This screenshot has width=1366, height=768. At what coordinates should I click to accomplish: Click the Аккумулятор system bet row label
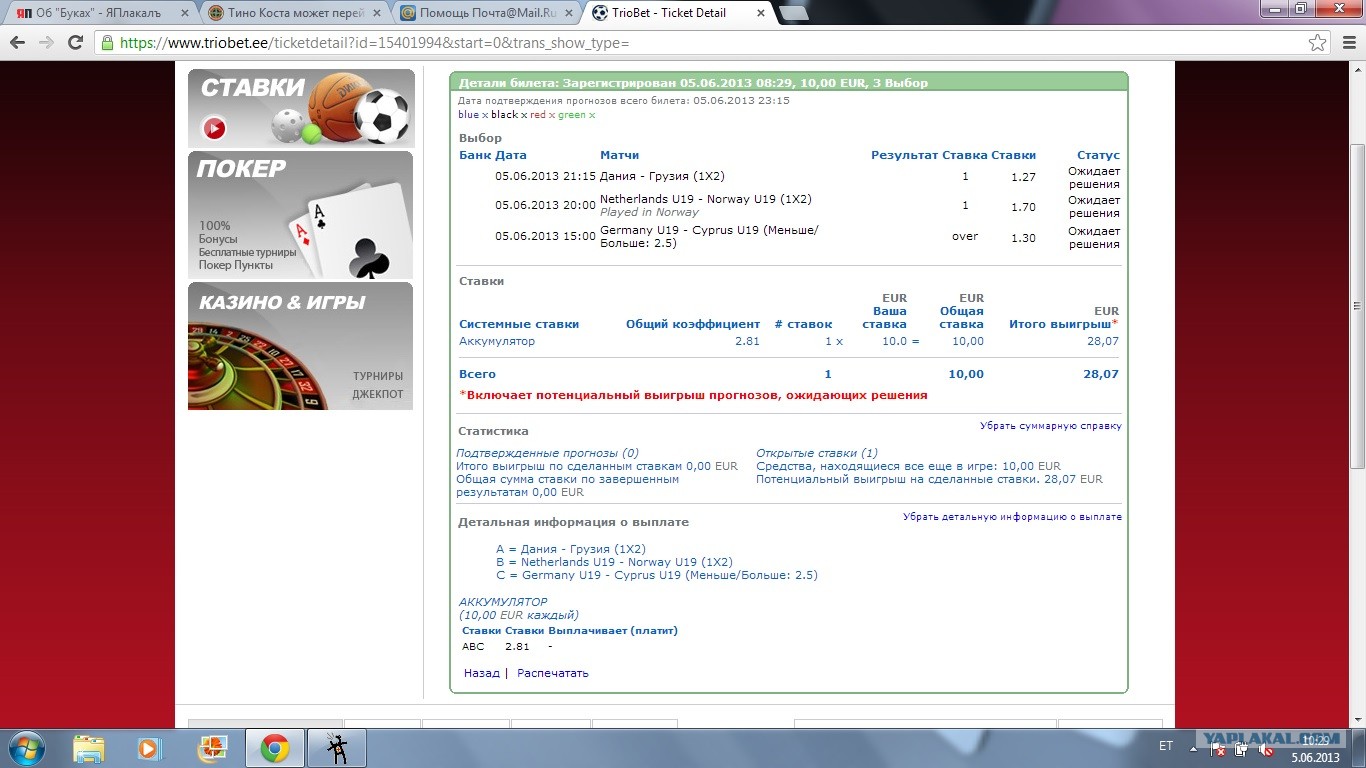497,341
